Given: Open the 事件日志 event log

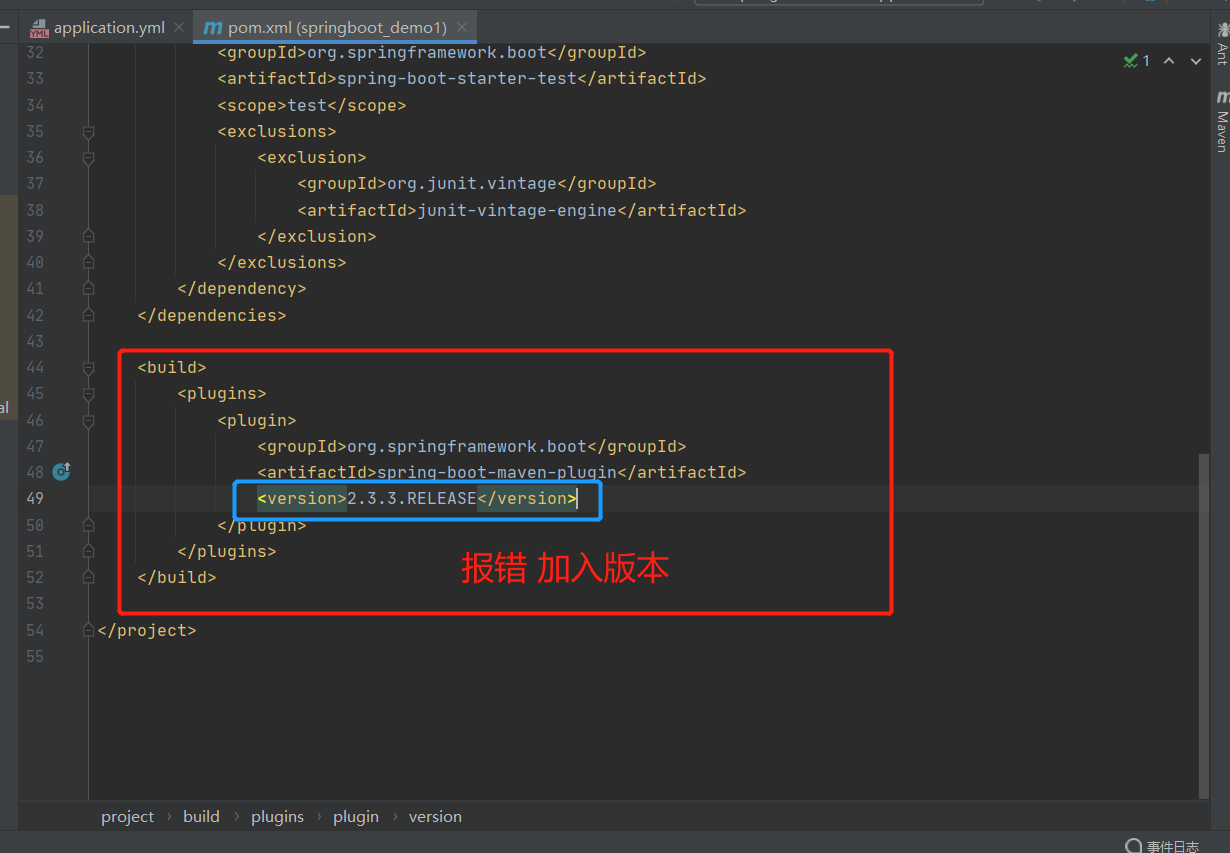Looking at the screenshot, I should pyautogui.click(x=1162, y=846).
